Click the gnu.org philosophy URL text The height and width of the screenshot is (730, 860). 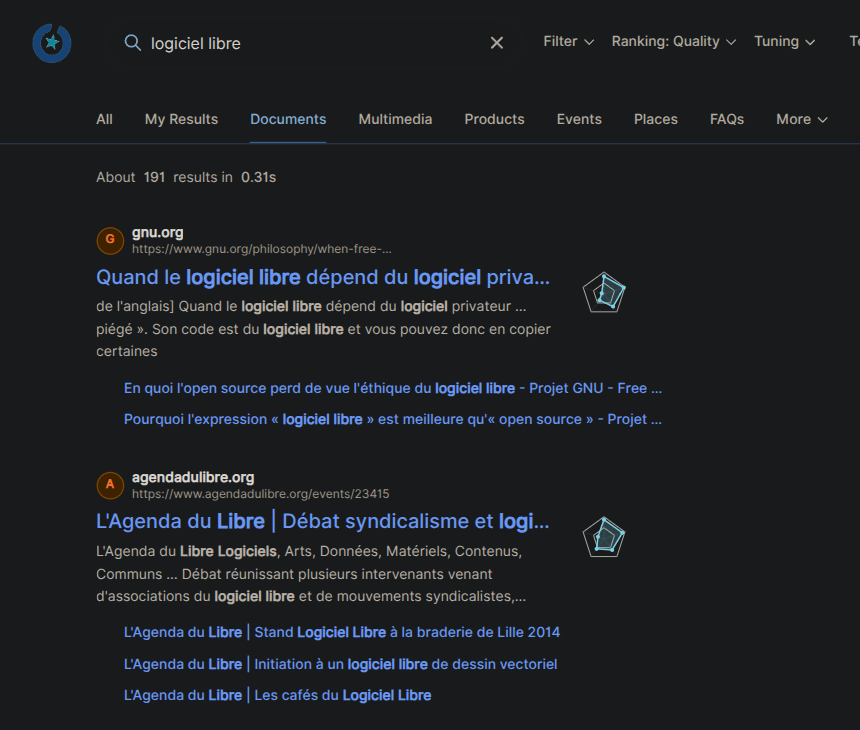point(262,249)
